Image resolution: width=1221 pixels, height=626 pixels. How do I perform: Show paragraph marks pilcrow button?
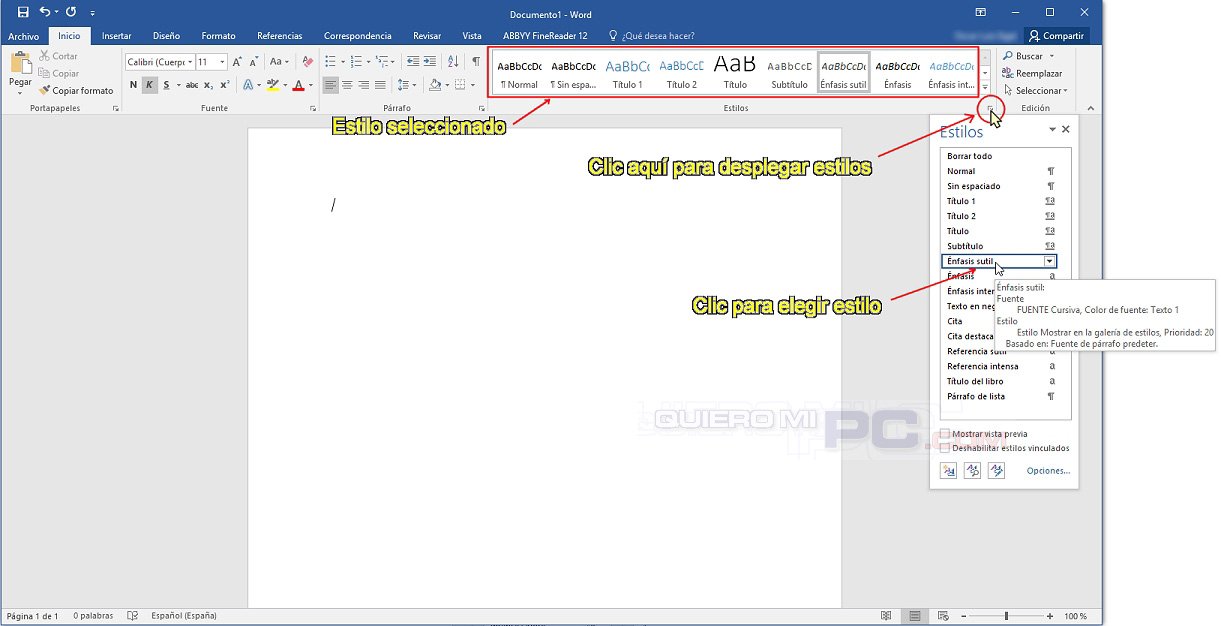(475, 62)
